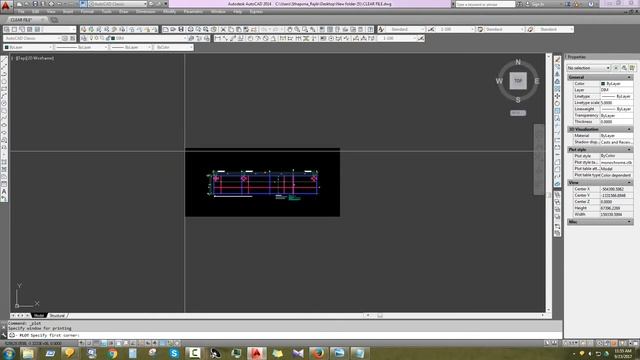Toggle DIM layer on/off light bulb

[x=91, y=38]
